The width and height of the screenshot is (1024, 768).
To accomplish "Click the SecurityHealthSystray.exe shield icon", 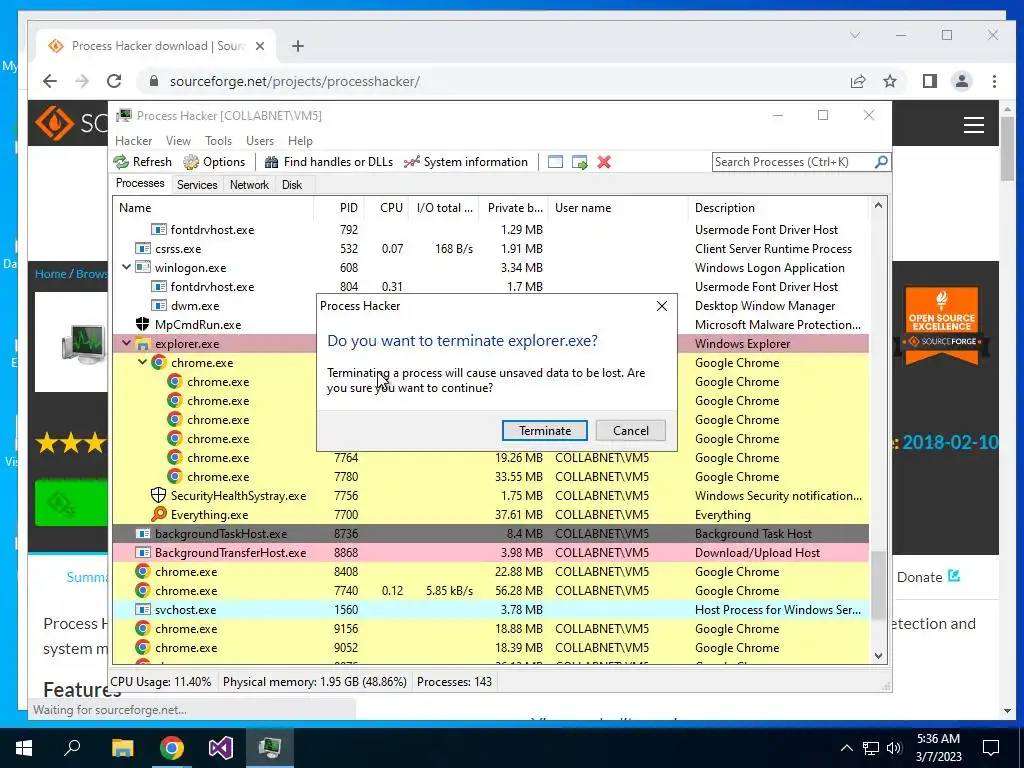I will [159, 495].
